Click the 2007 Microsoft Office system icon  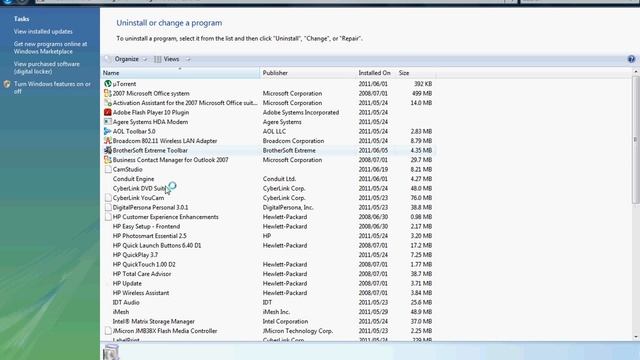pyautogui.click(x=108, y=93)
